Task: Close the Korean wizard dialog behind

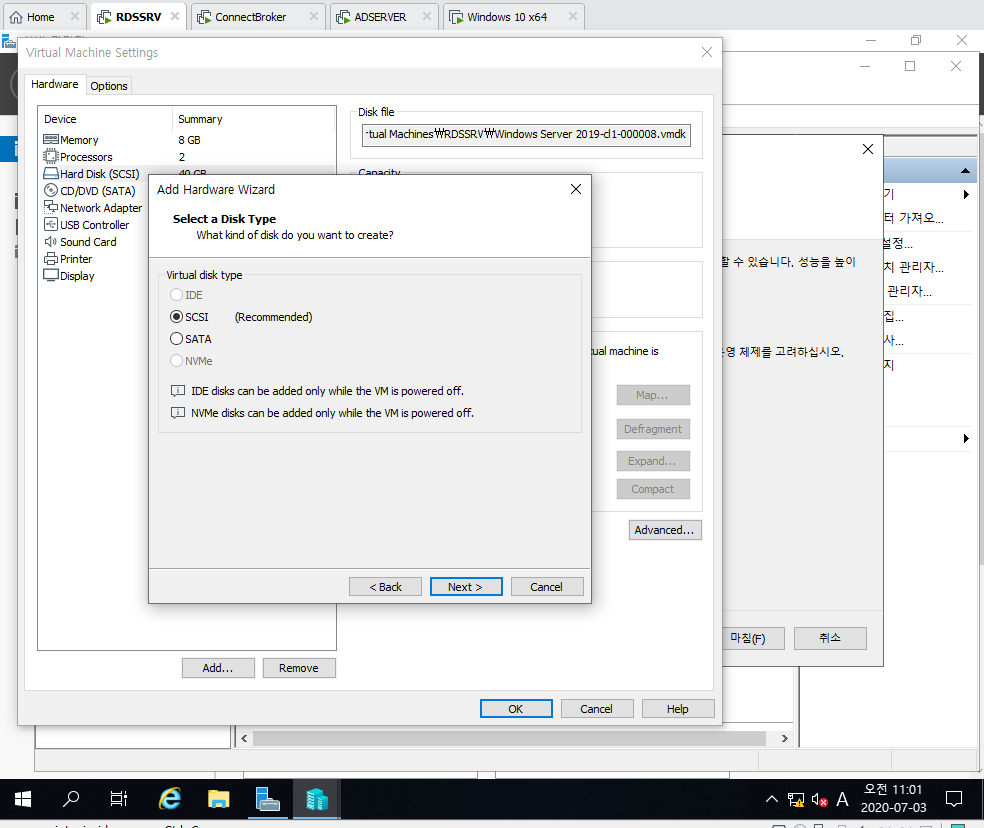Action: point(867,149)
